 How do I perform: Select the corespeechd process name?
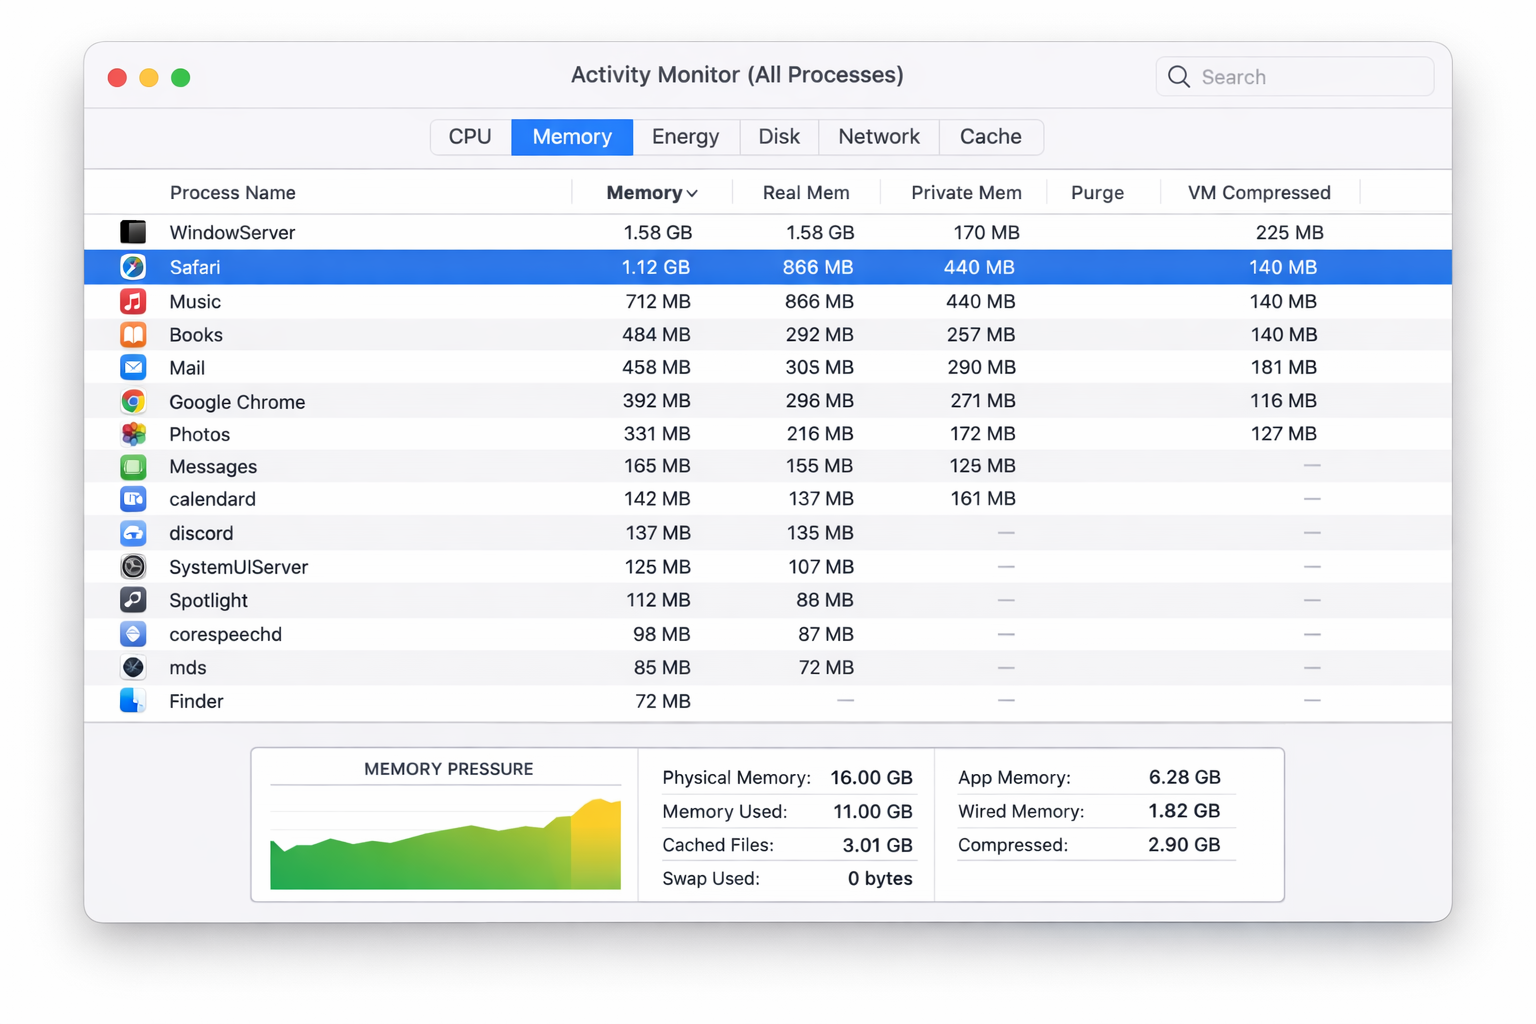pos(225,634)
